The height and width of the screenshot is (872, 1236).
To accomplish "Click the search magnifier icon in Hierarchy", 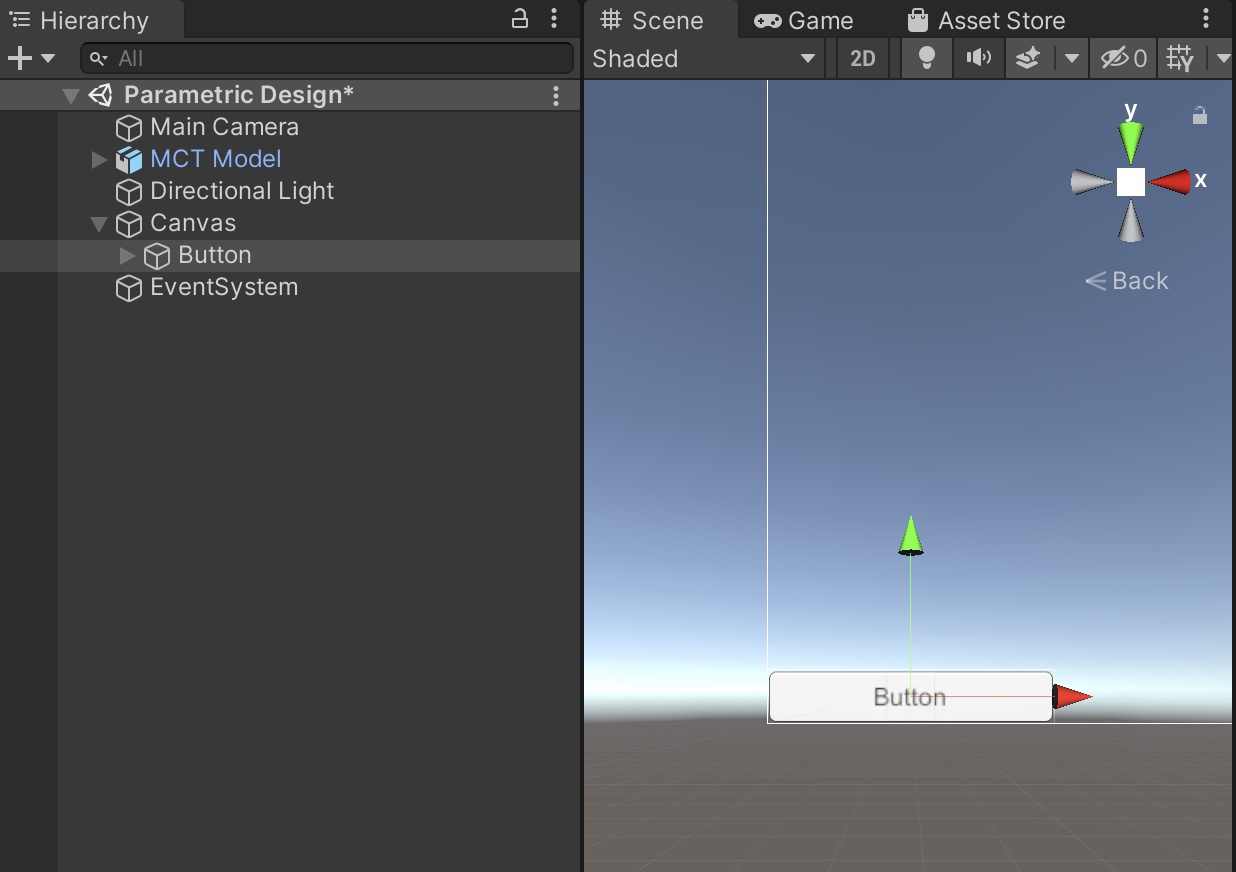I will (98, 59).
